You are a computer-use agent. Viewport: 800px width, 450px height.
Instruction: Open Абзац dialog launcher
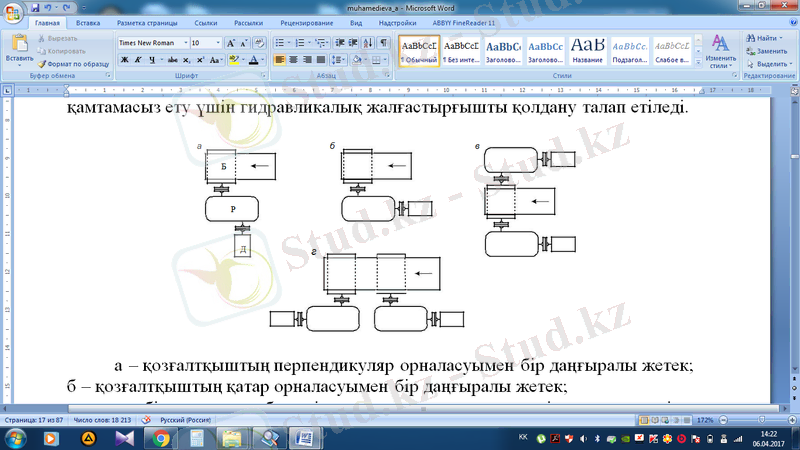[x=387, y=76]
